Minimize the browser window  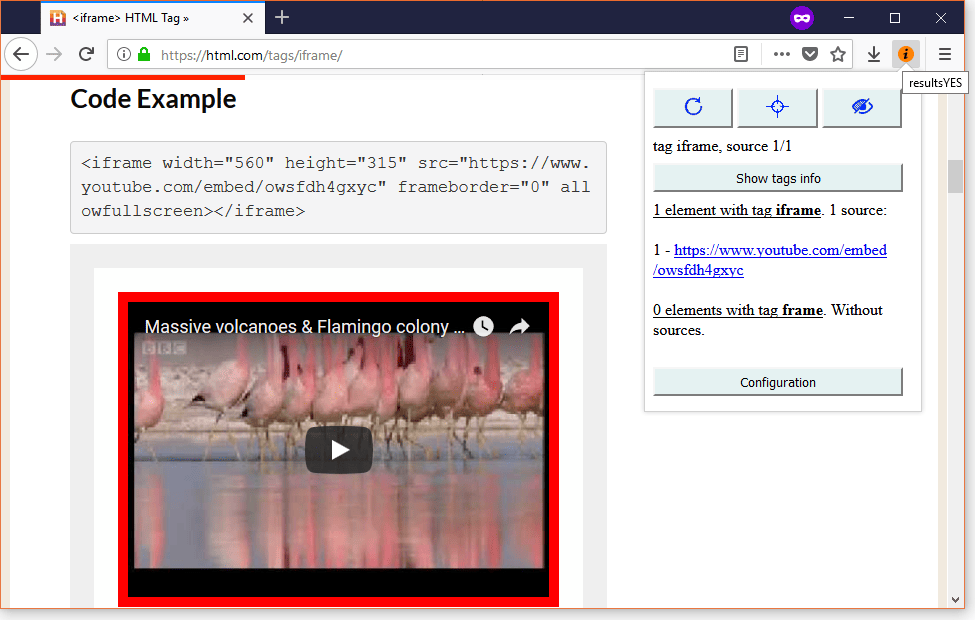(x=849, y=18)
